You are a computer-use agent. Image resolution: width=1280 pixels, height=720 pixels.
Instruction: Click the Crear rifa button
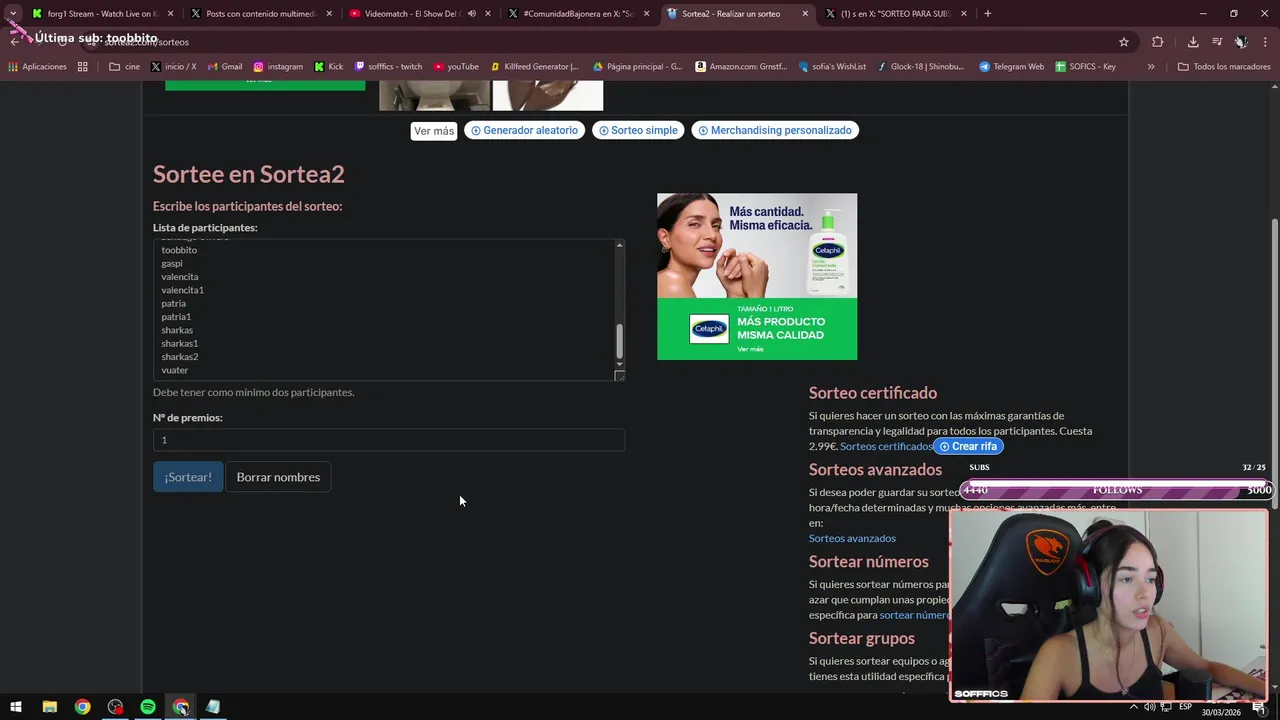968,446
